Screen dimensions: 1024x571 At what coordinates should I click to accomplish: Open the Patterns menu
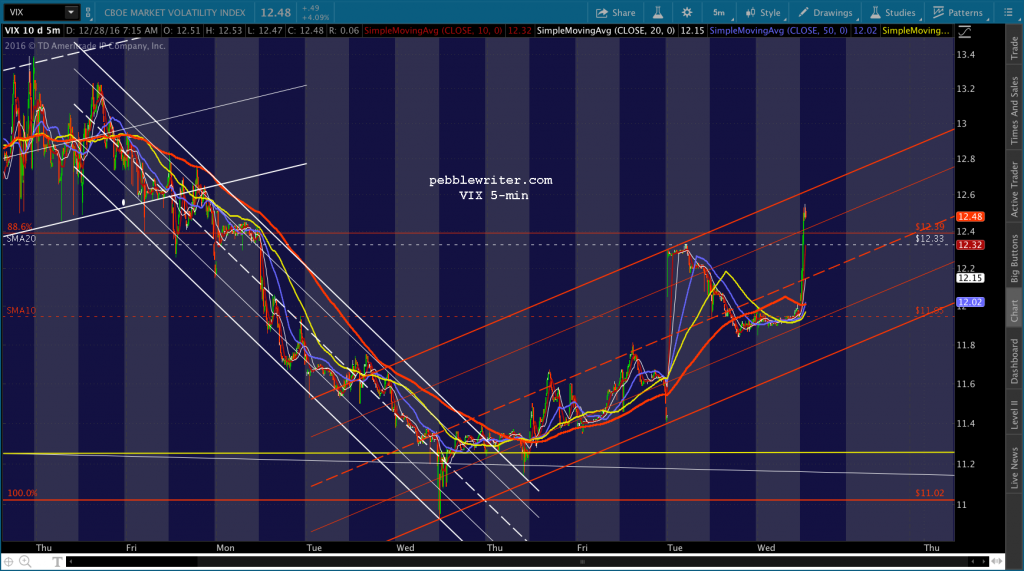pyautogui.click(x=957, y=12)
